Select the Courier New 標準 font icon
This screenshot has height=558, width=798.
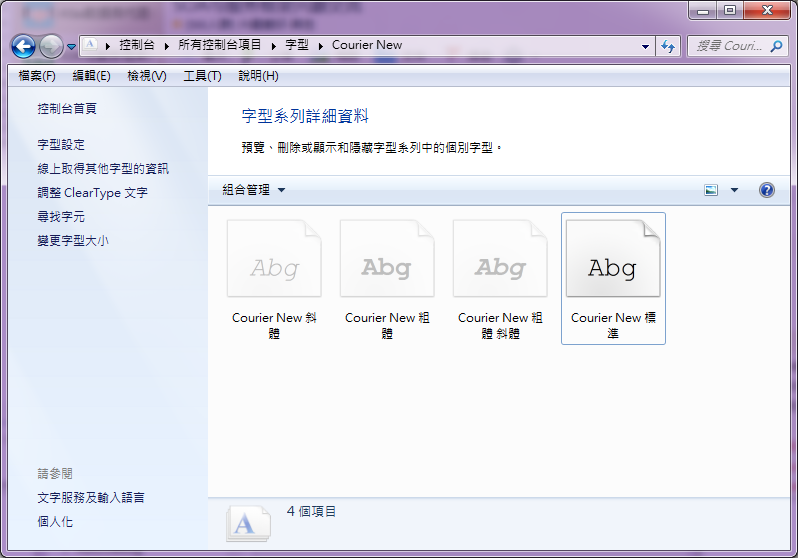click(613, 259)
